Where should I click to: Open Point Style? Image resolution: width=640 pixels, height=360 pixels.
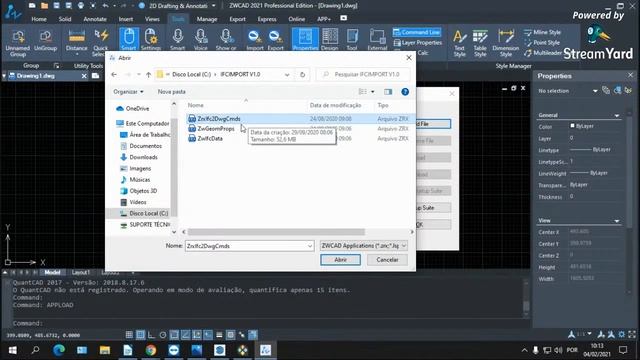542,42
